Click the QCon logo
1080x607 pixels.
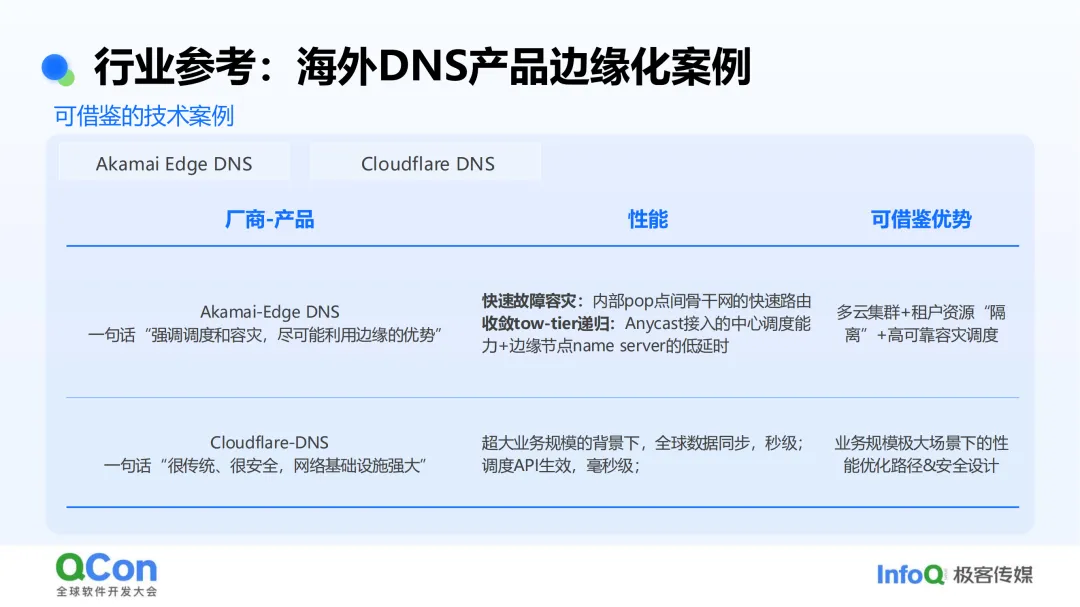107,575
